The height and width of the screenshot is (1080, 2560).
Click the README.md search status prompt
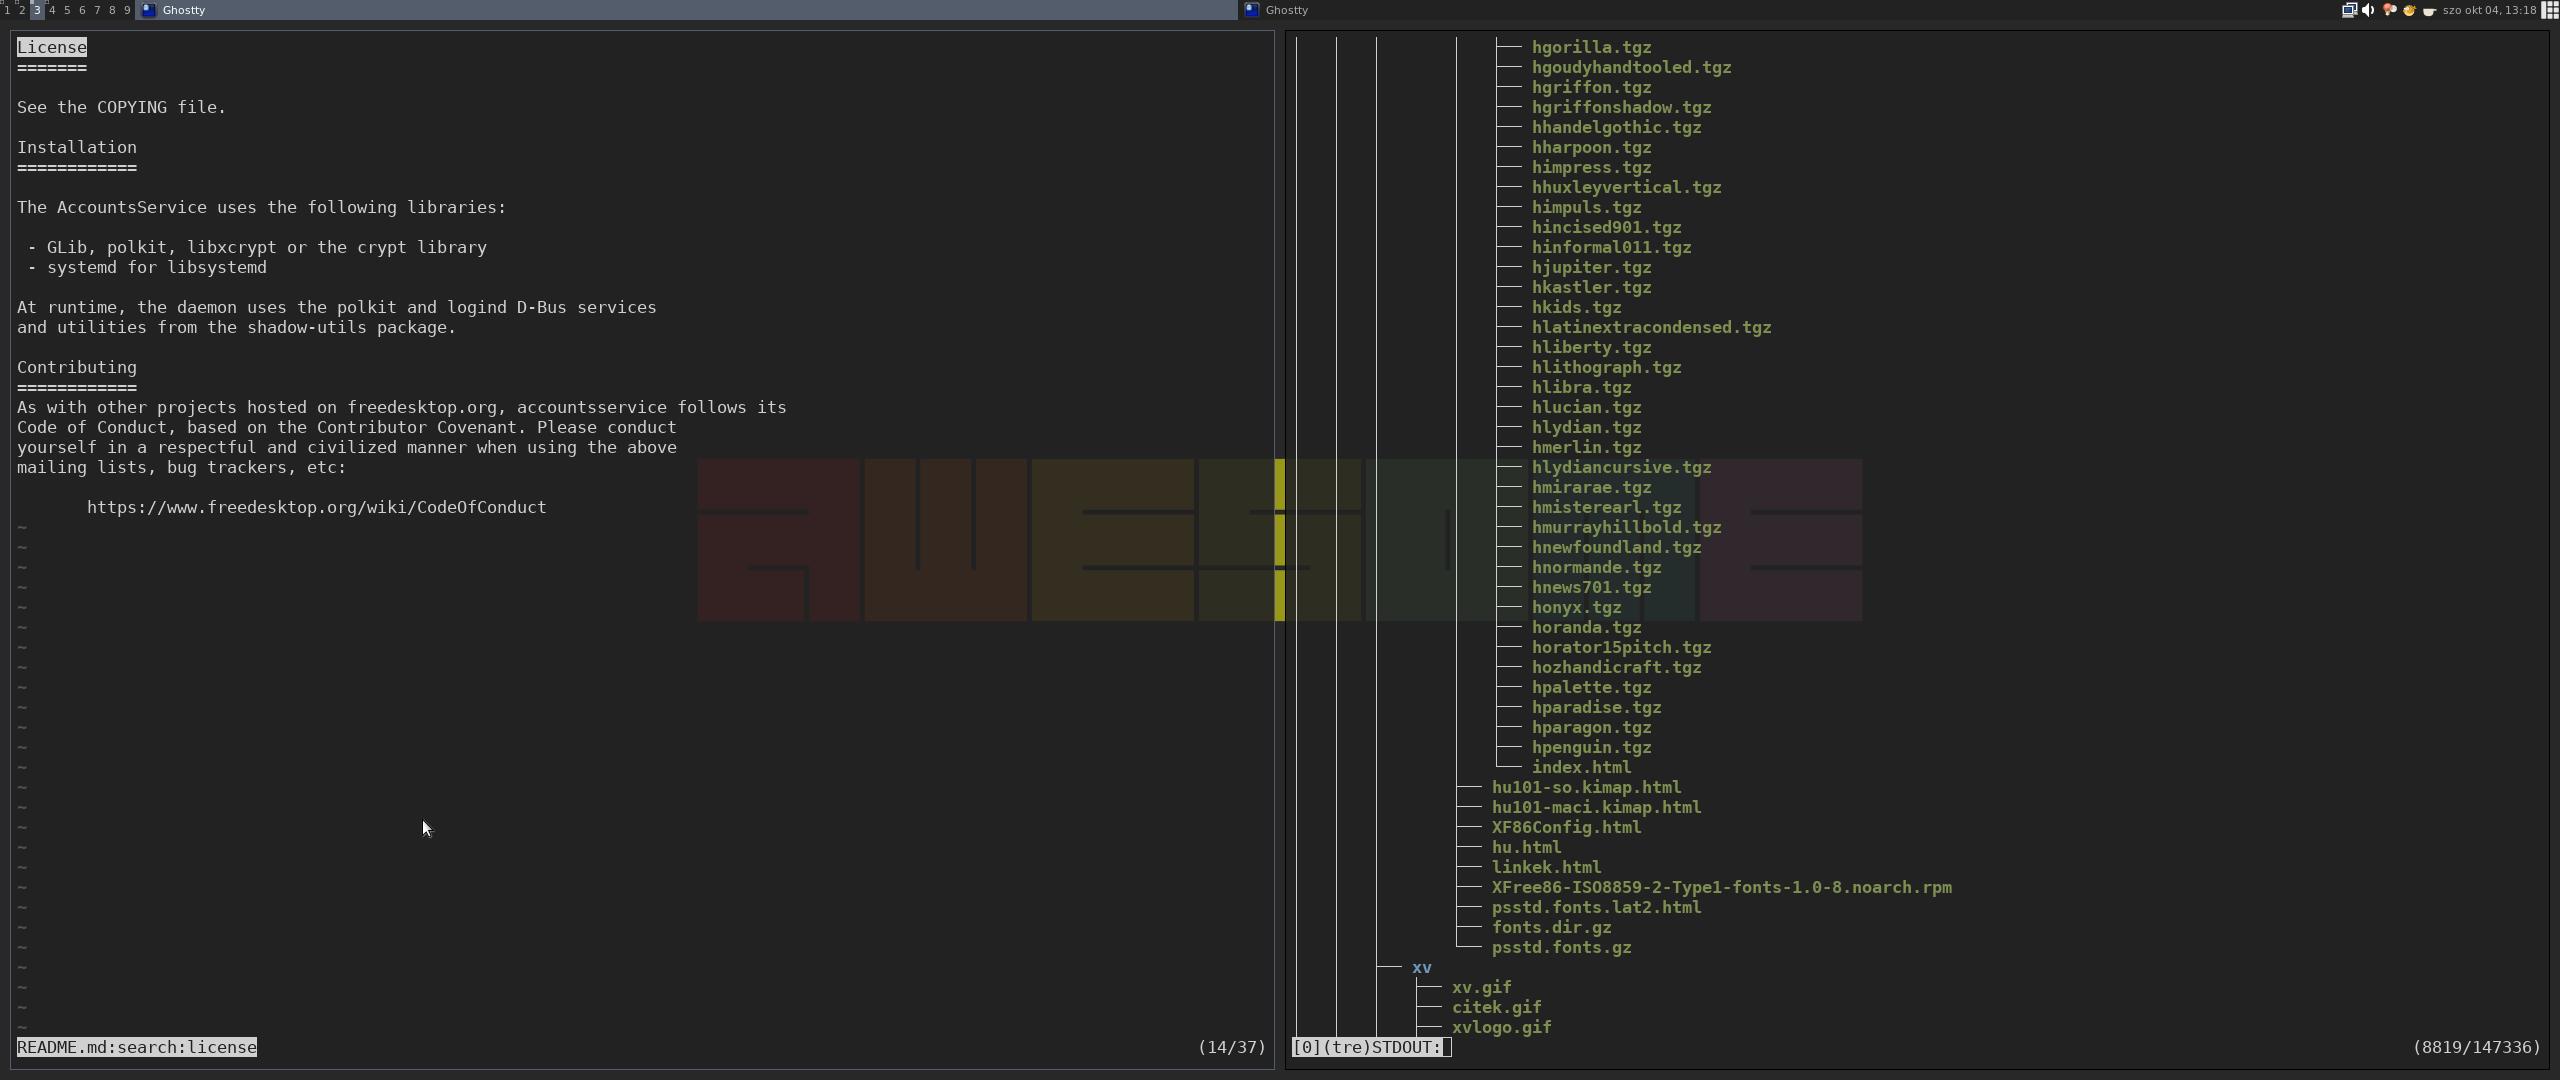pos(137,1047)
